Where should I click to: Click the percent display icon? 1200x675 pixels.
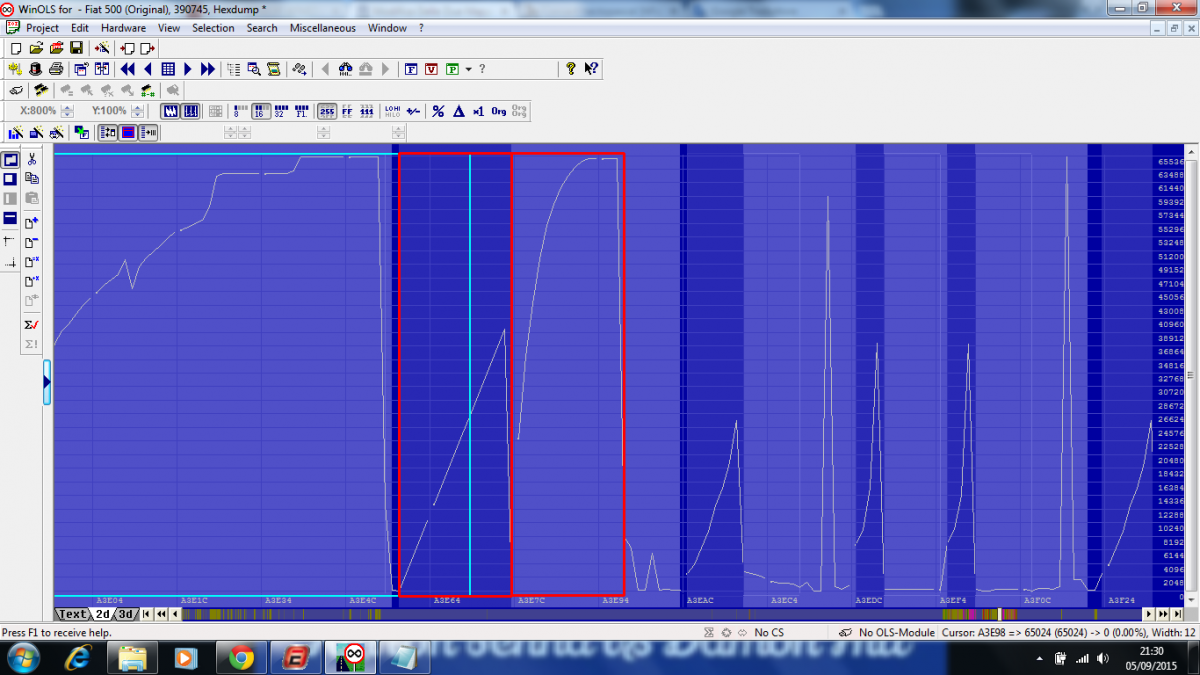click(x=438, y=111)
